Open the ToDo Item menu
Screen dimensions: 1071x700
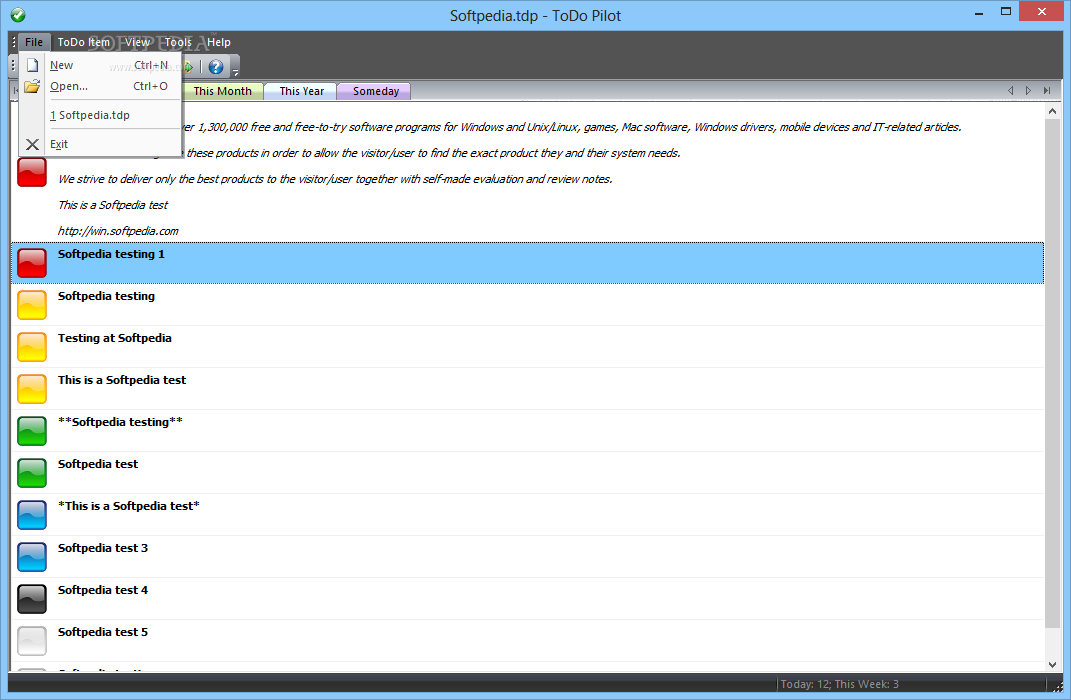coord(83,42)
